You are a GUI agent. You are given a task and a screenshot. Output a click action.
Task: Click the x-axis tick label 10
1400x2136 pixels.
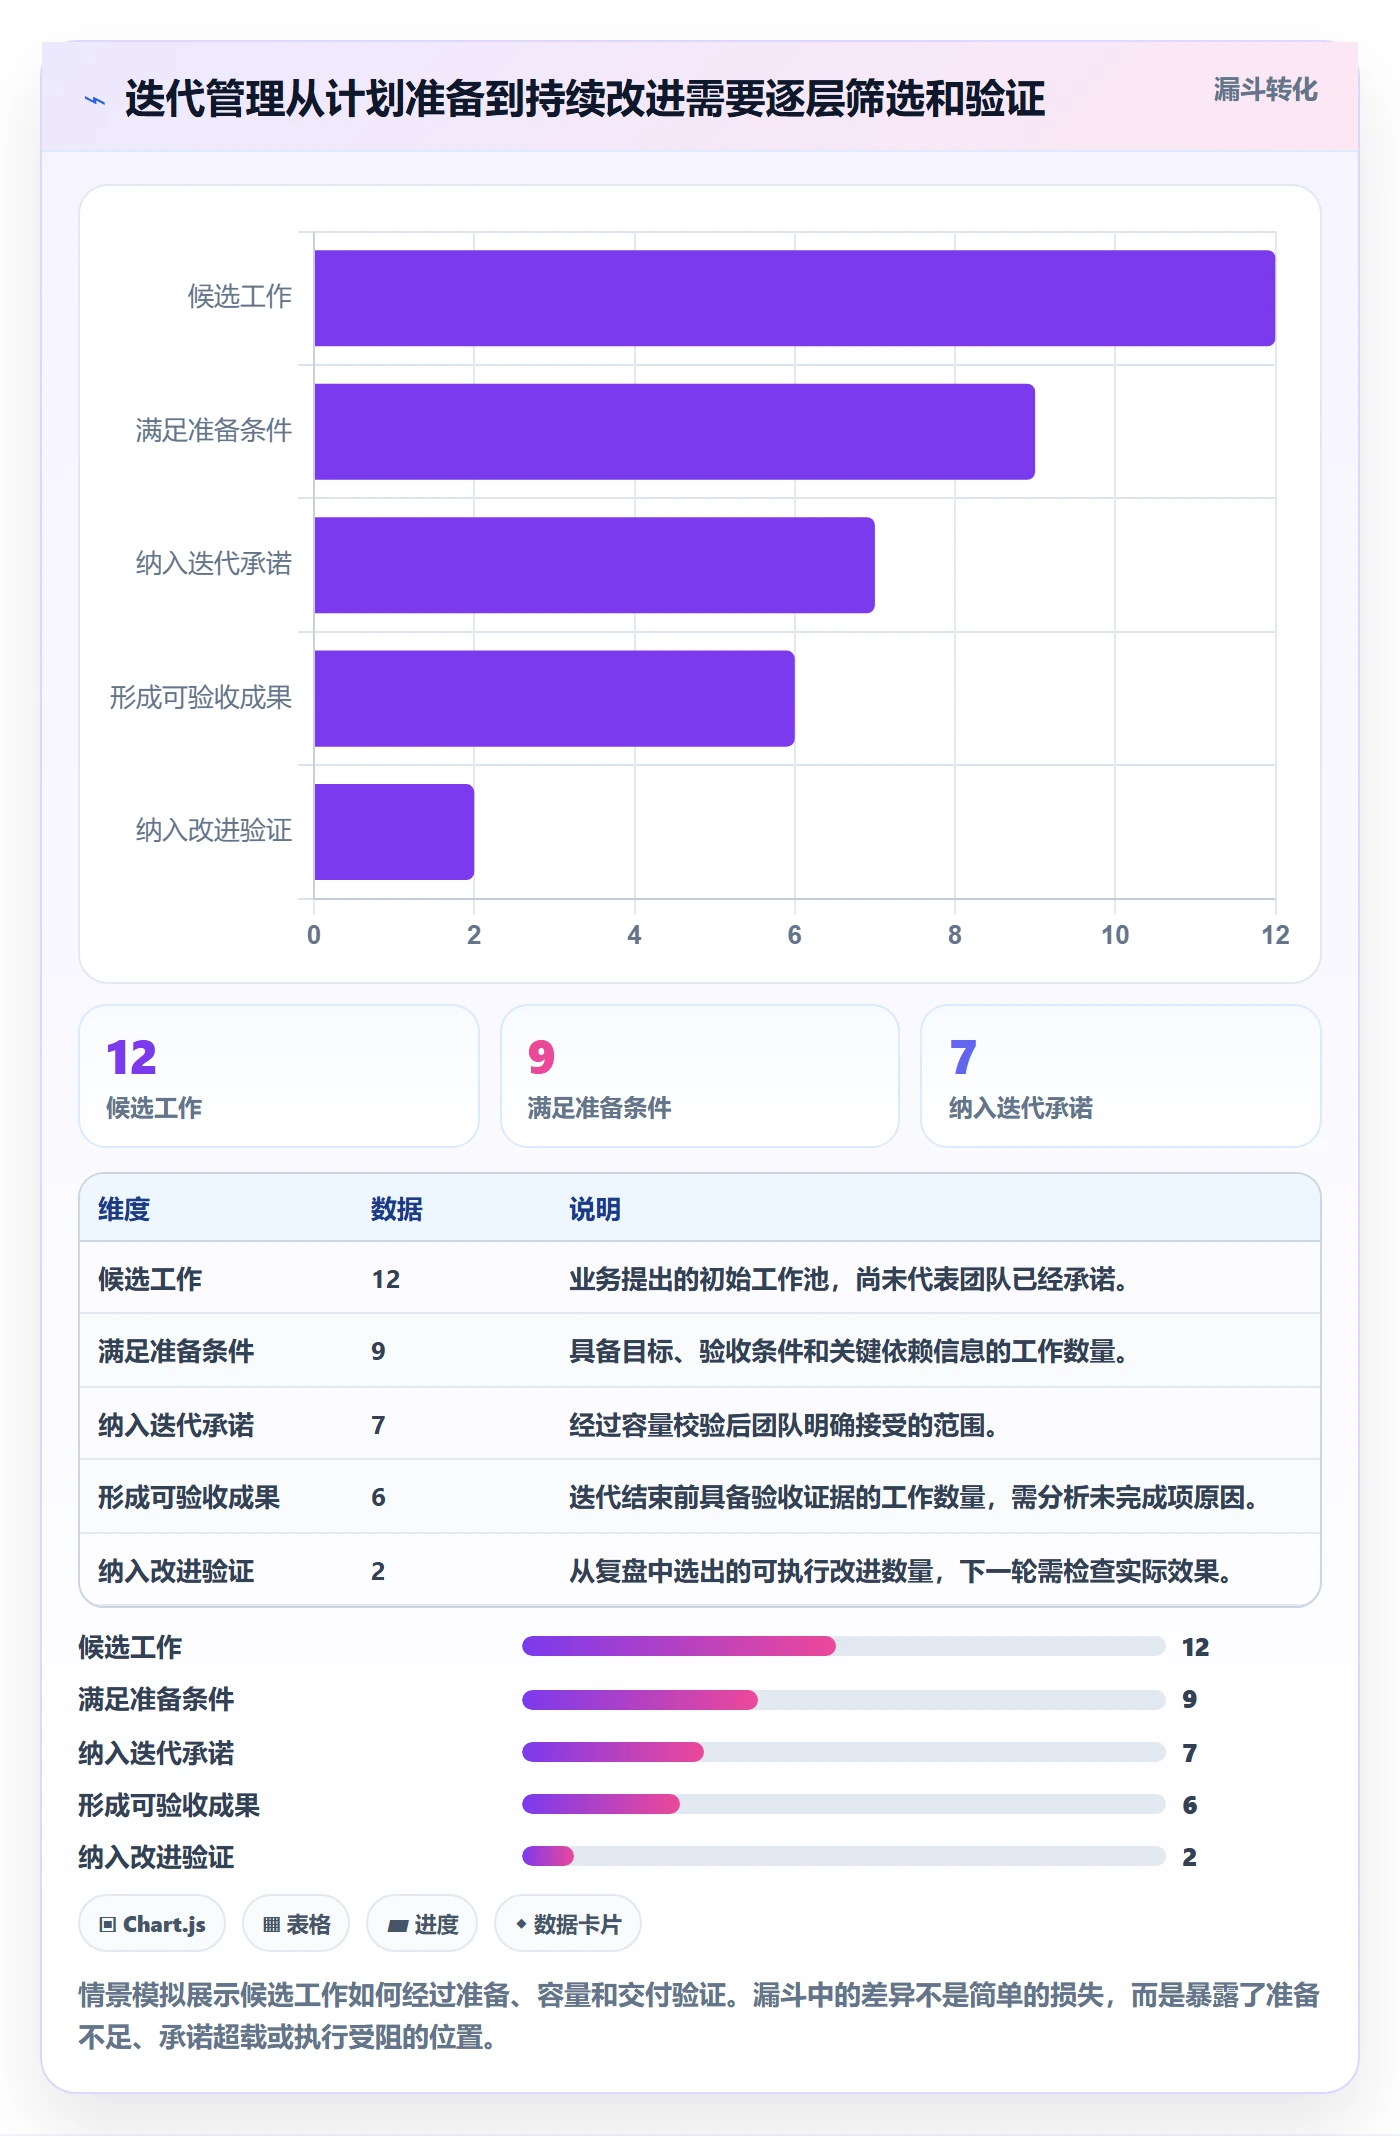coord(1115,935)
